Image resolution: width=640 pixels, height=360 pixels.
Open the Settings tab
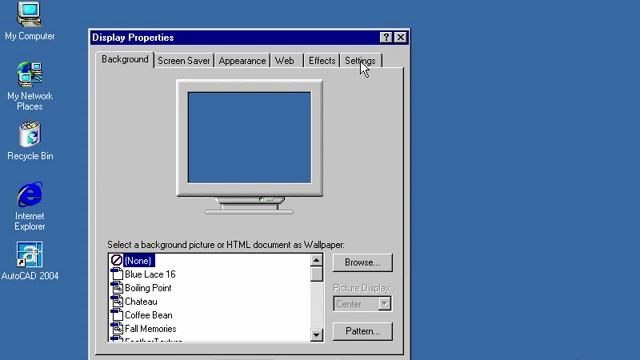pos(360,61)
